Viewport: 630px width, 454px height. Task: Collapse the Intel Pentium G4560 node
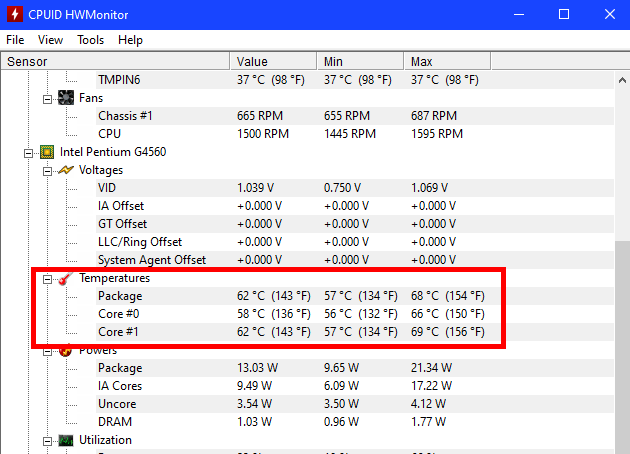coord(28,153)
